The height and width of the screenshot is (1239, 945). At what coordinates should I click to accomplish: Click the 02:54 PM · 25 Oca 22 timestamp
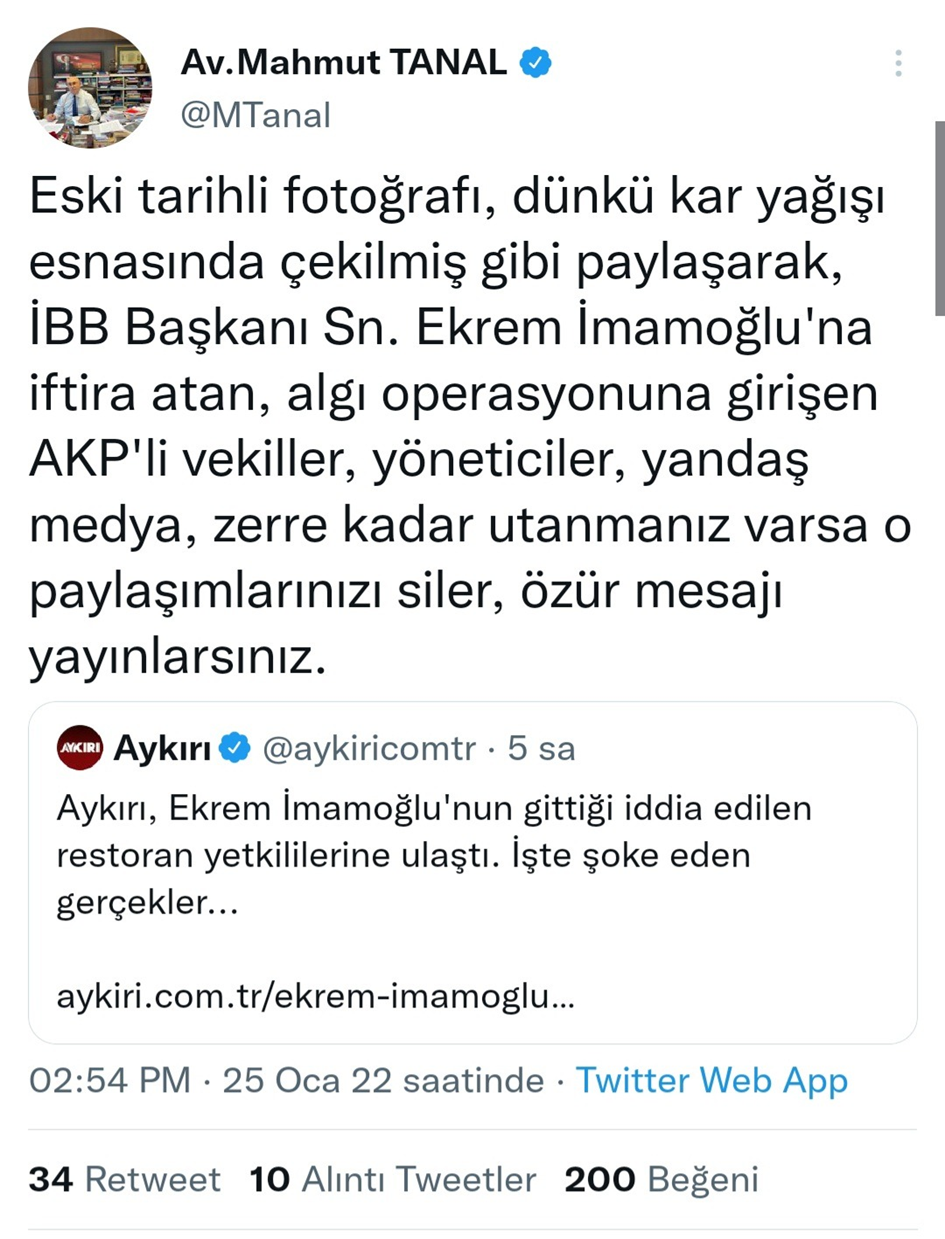click(286, 1081)
